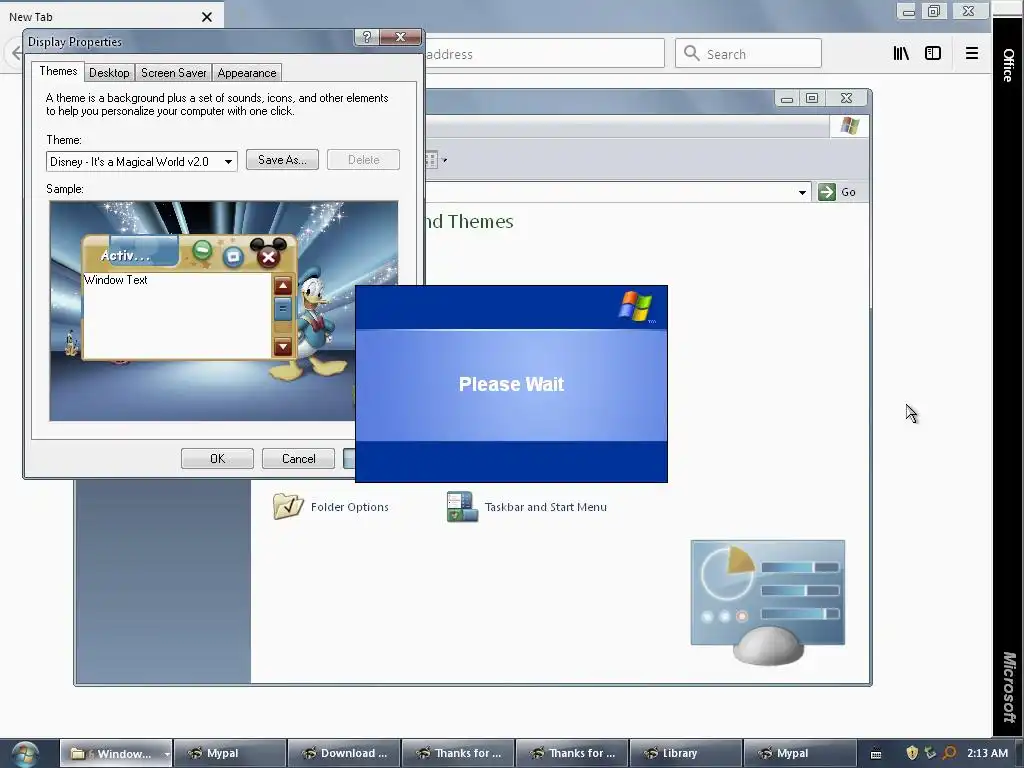The image size is (1024, 768).
Task: Open the Library taskbar button
Action: [x=685, y=753]
